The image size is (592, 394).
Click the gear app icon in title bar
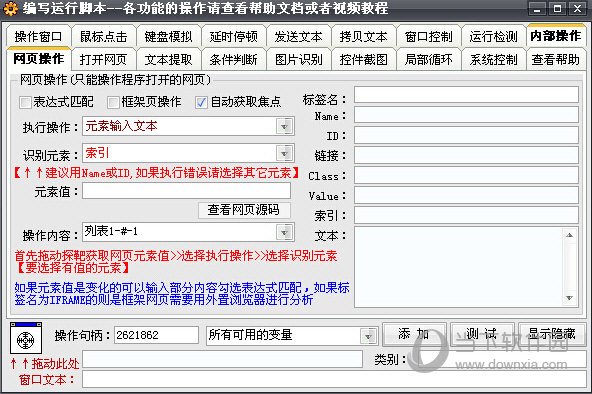pos(10,9)
